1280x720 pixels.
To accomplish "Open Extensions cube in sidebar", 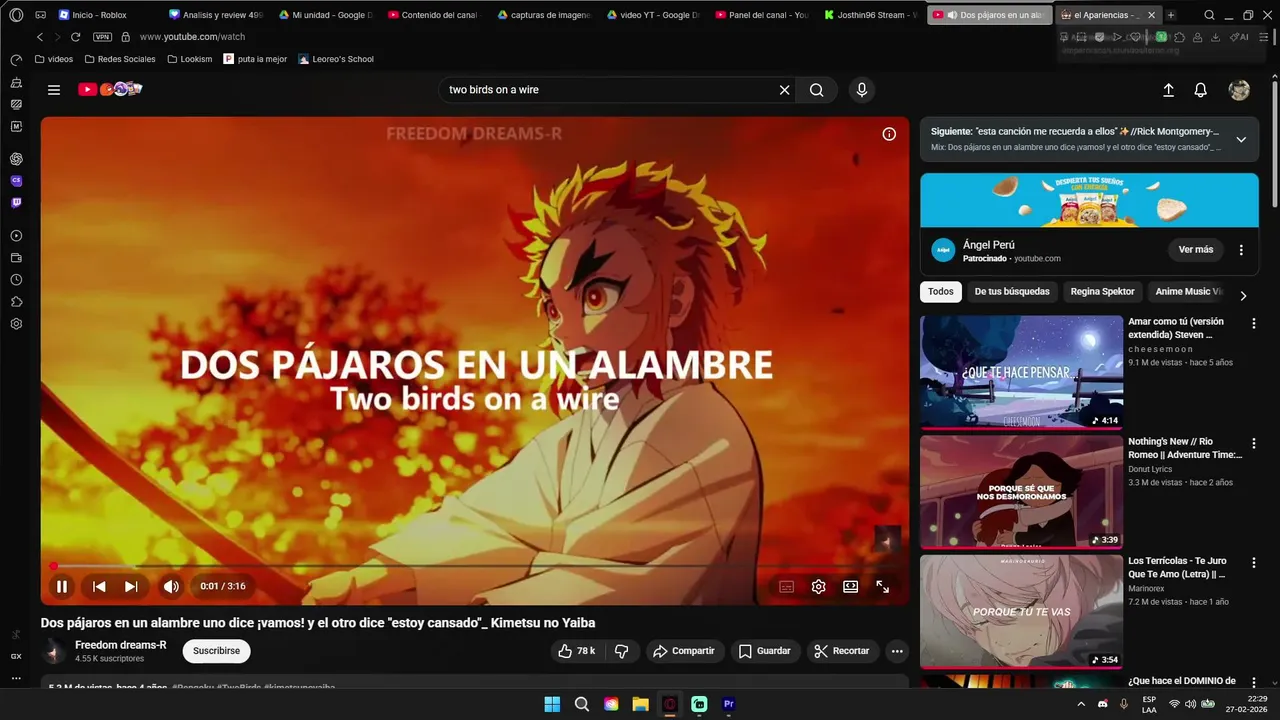I will 16,302.
